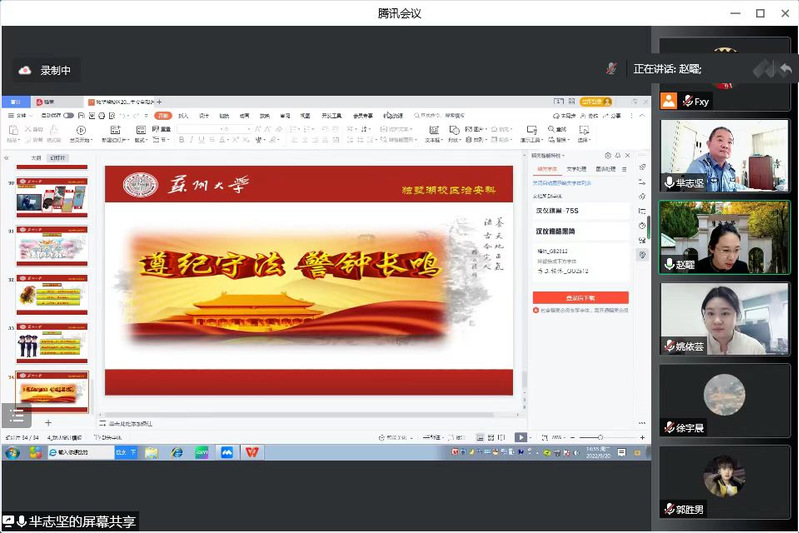Click the zoom slider in the WPS status bar
799x533 pixels.
(600, 437)
